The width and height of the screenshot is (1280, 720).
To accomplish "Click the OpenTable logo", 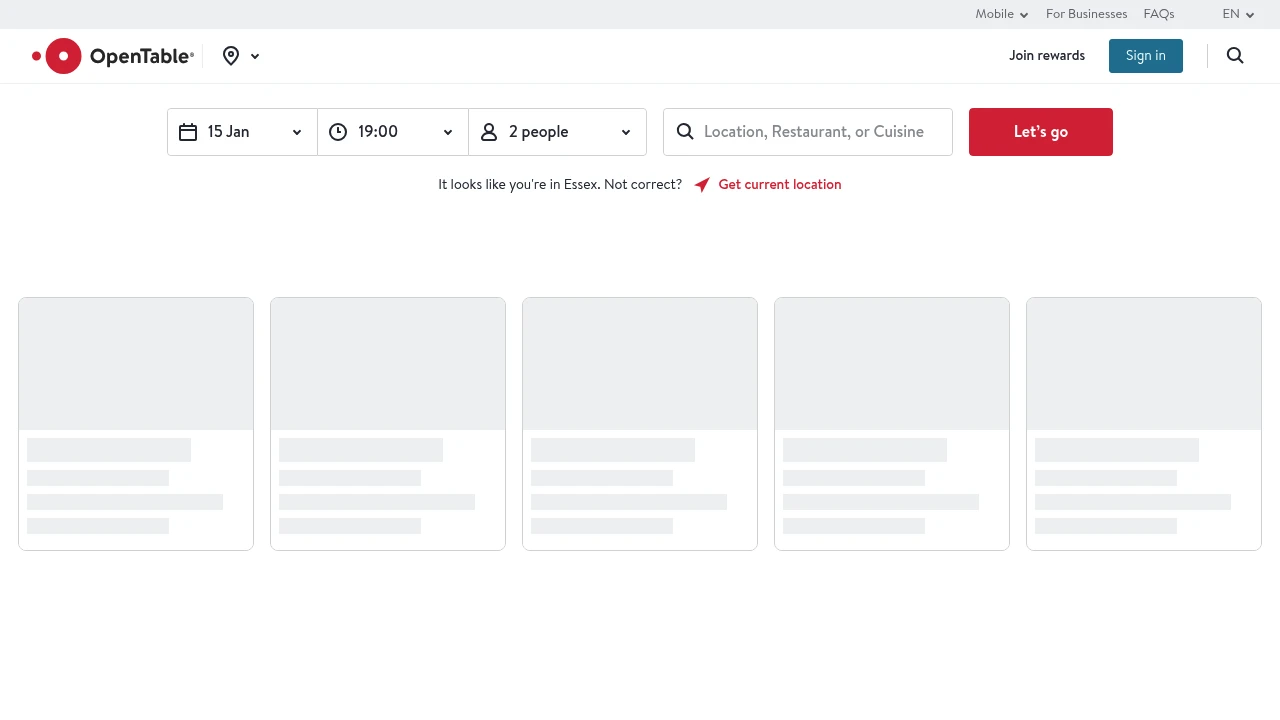I will [x=112, y=56].
